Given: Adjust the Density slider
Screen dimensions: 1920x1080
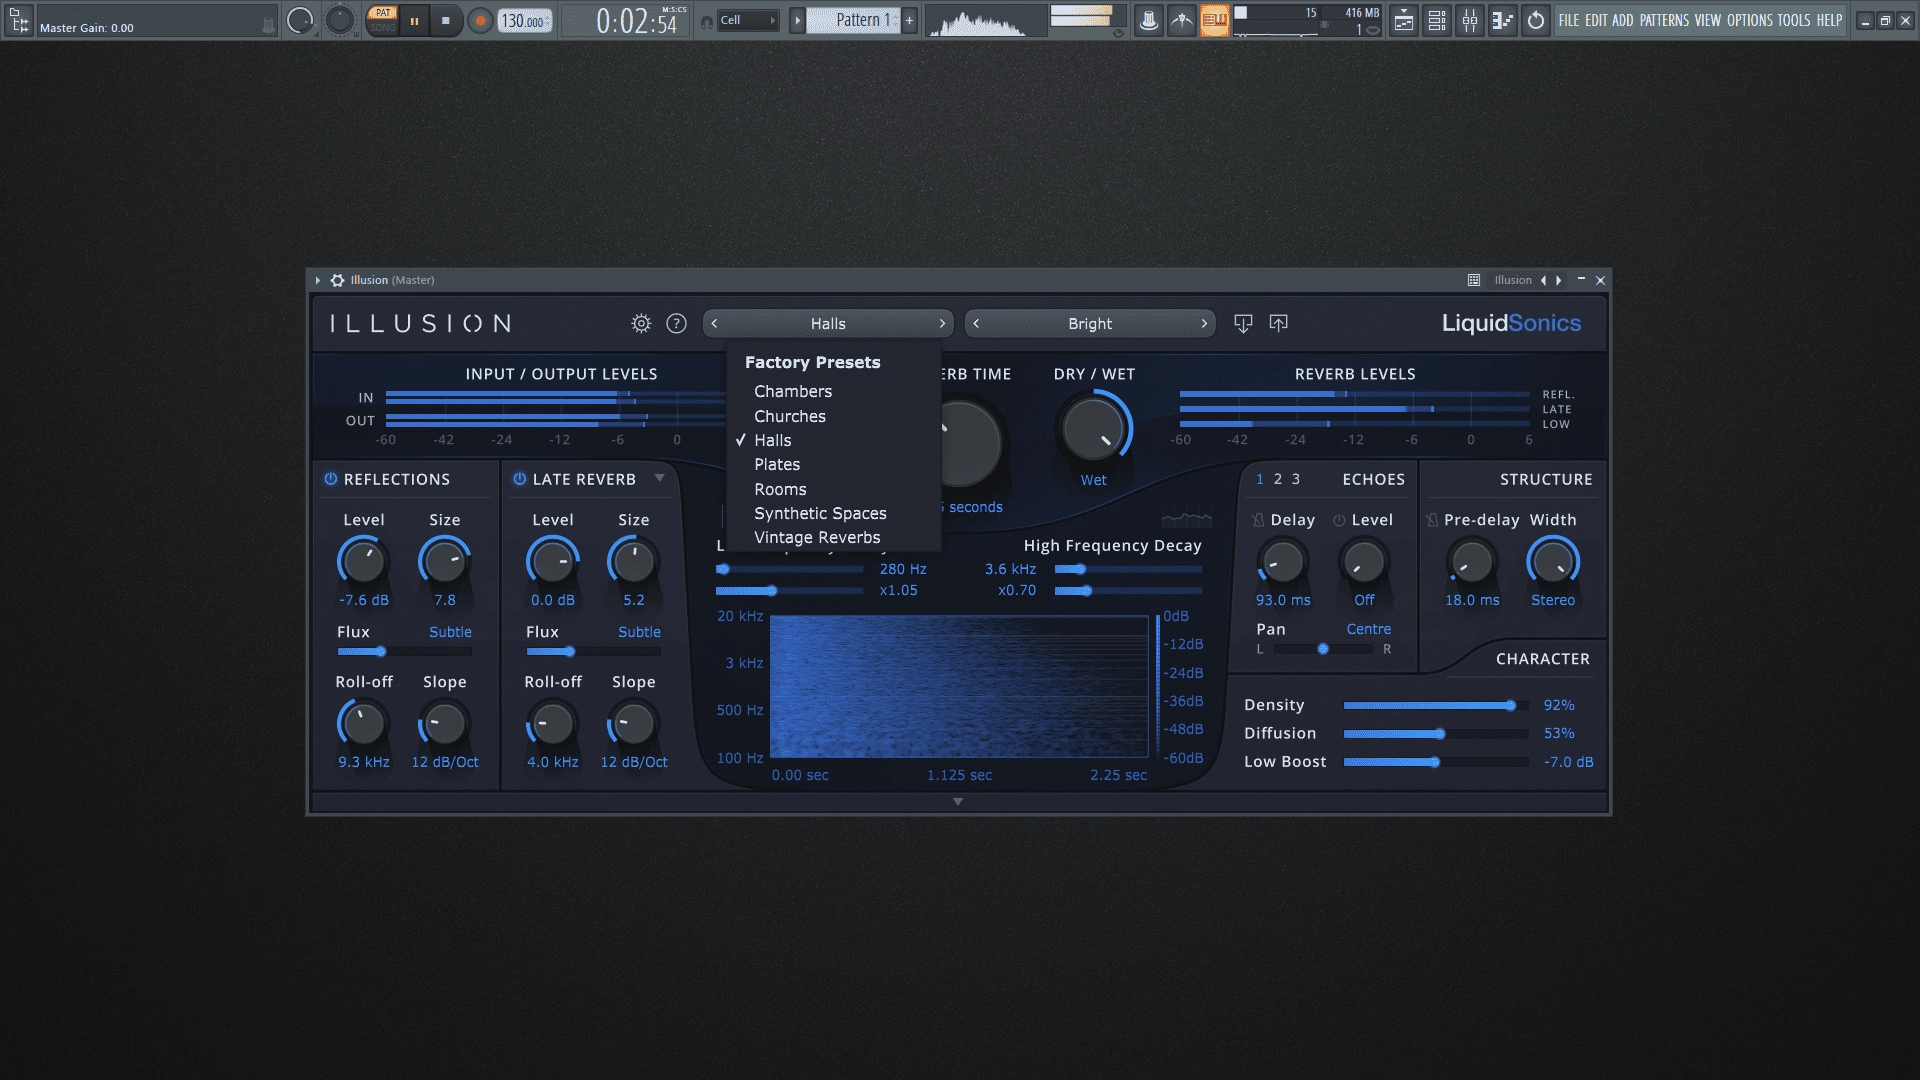Looking at the screenshot, I should click(1435, 705).
